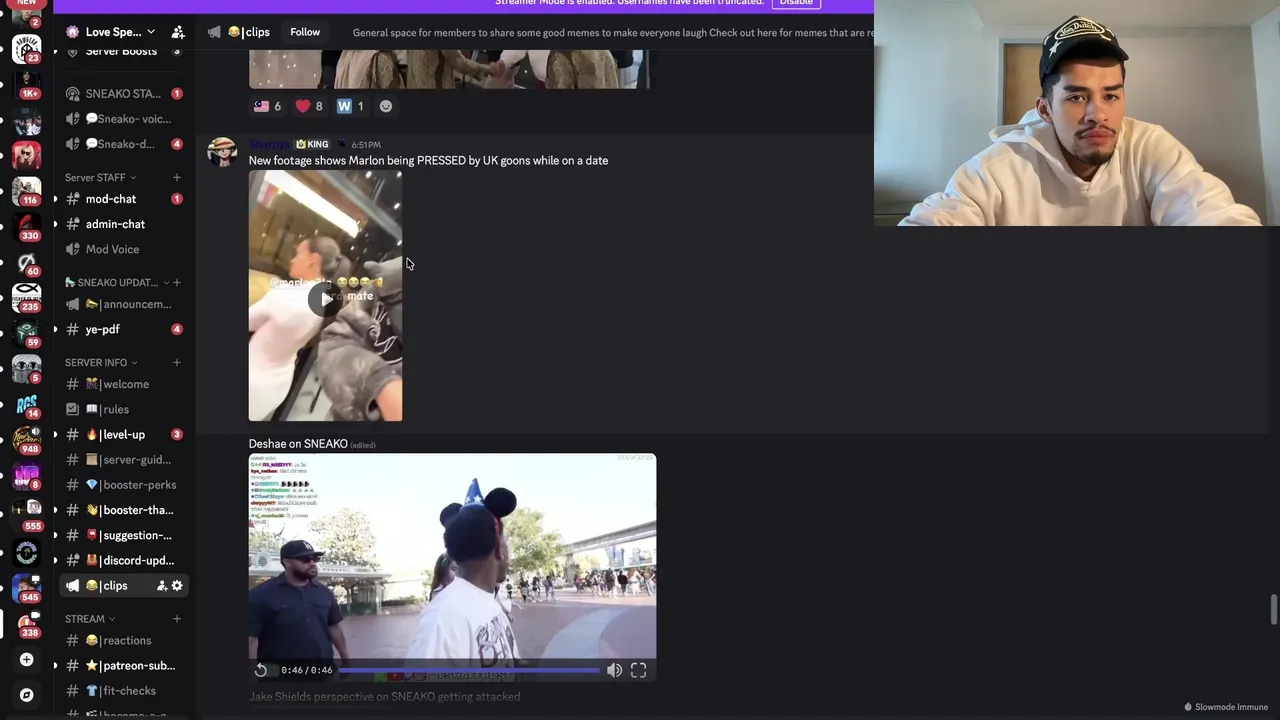The width and height of the screenshot is (1280, 720).
Task: Mute the Deshae video volume icon
Action: tap(614, 670)
